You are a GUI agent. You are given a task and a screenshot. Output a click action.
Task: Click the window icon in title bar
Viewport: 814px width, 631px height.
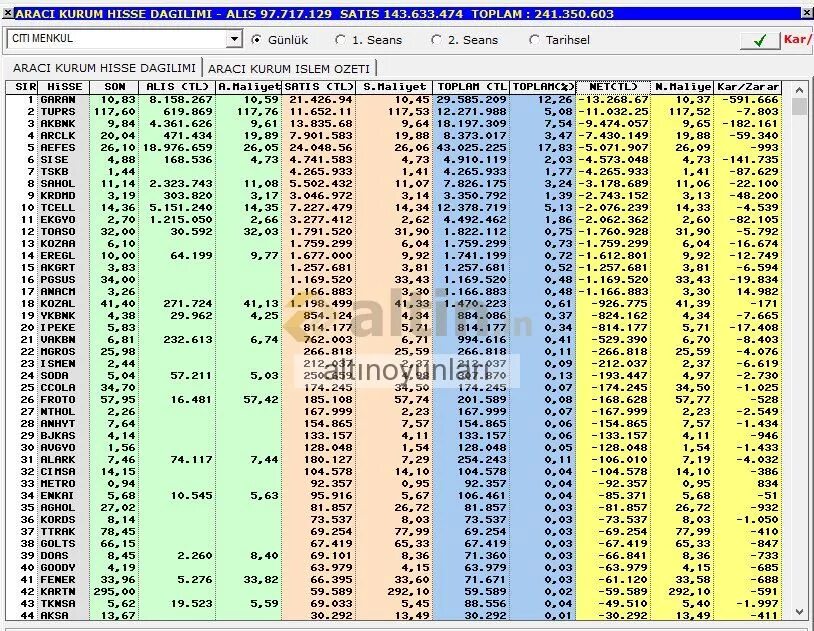[7, 13]
